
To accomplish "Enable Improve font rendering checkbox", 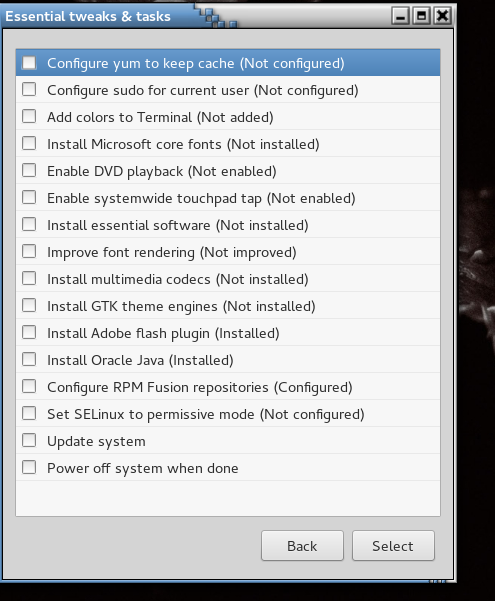I will [x=29, y=251].
